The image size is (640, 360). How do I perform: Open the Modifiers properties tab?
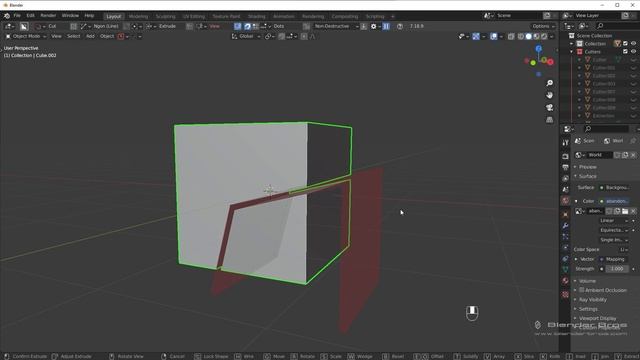coord(565,225)
